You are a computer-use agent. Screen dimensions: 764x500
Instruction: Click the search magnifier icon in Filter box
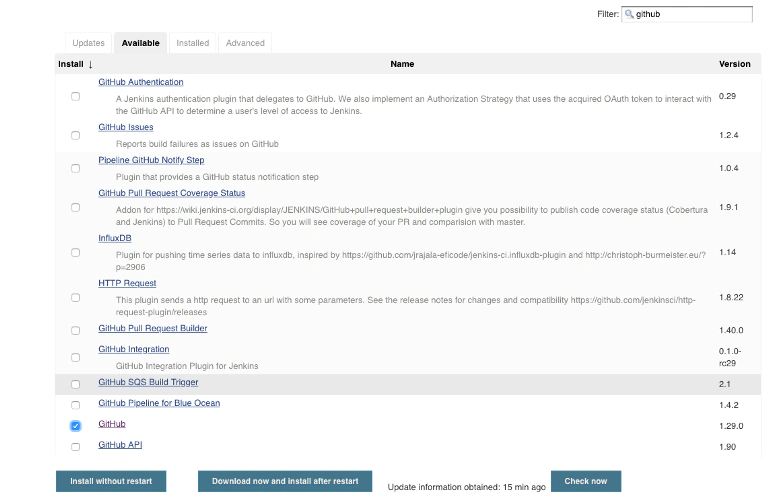click(629, 14)
